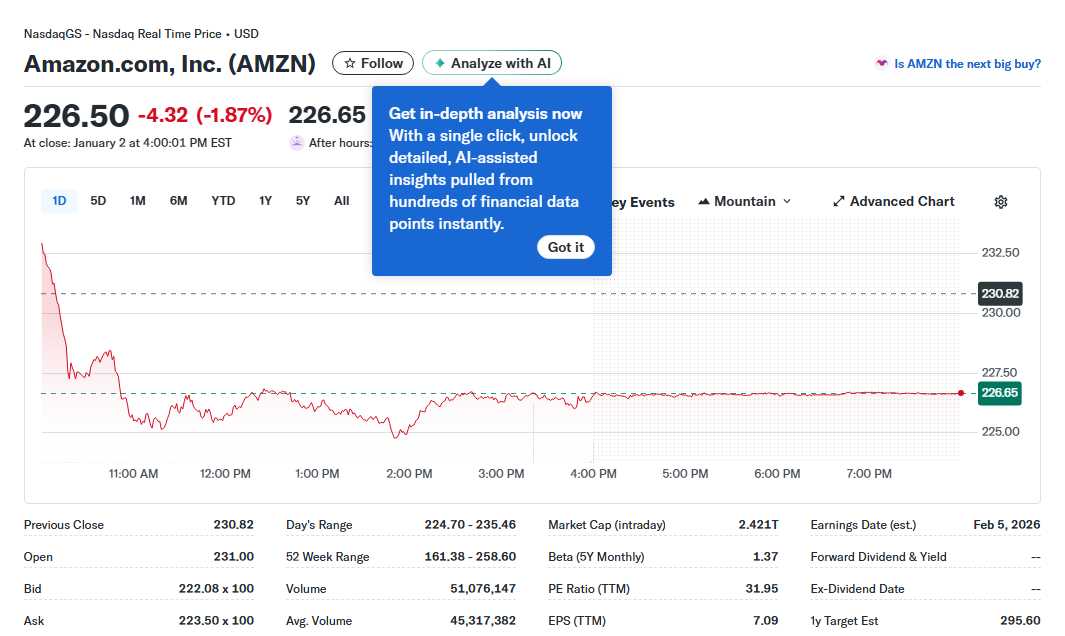This screenshot has width=1065, height=636.
Task: Switch to the YTD chart range
Action: [x=222, y=200]
